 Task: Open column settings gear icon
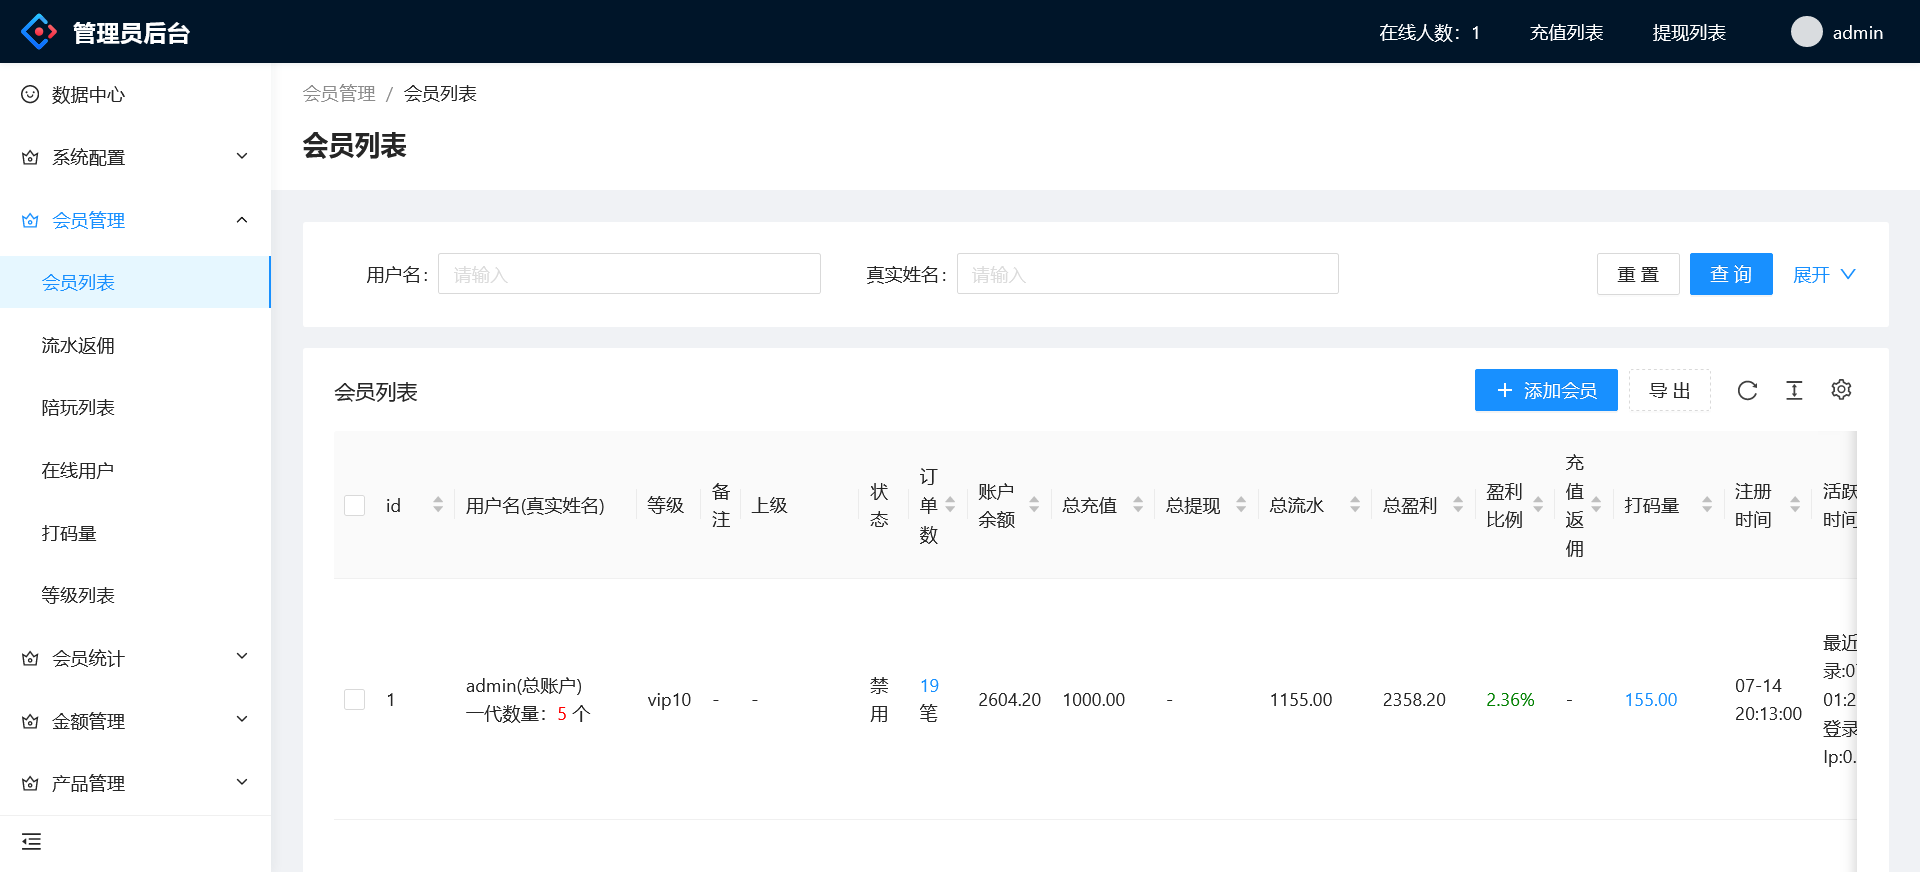click(1841, 390)
